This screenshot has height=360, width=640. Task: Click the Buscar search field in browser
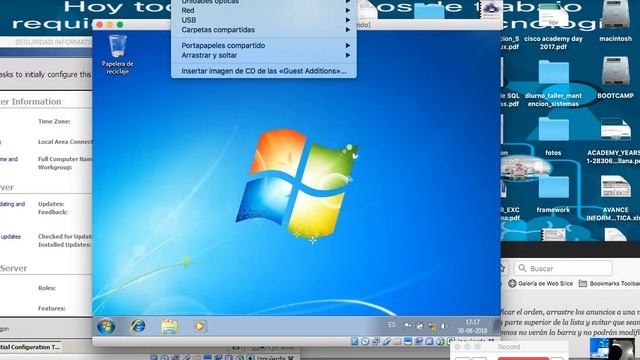(x=563, y=268)
